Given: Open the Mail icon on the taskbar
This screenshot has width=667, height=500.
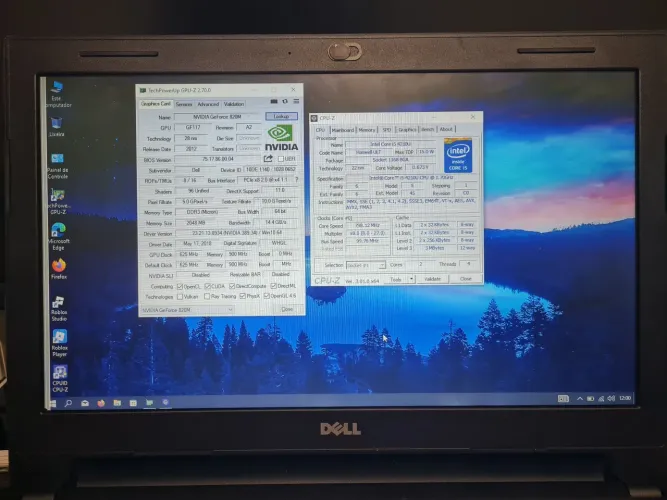Looking at the screenshot, I should (x=85, y=403).
